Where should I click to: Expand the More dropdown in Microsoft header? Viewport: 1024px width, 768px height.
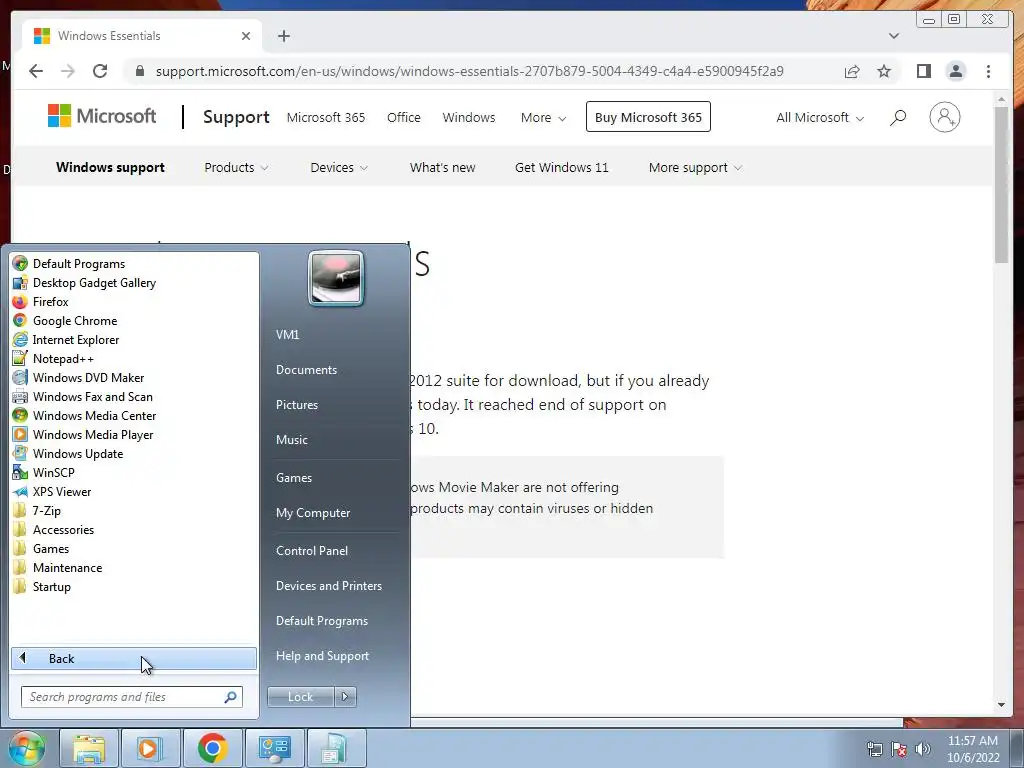point(543,118)
